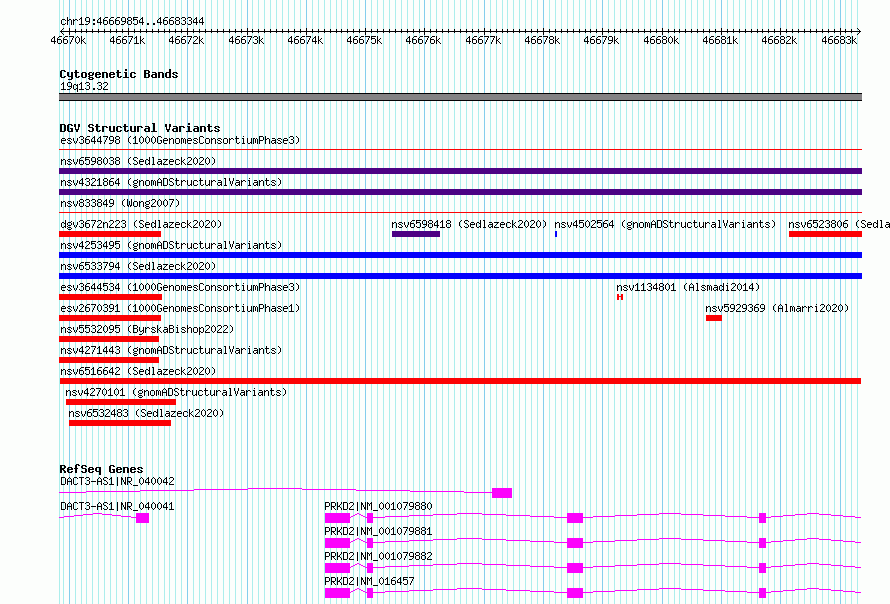The width and height of the screenshot is (890, 604).
Task: Click the nsv4253495 blue variant bar
Action: [460, 255]
